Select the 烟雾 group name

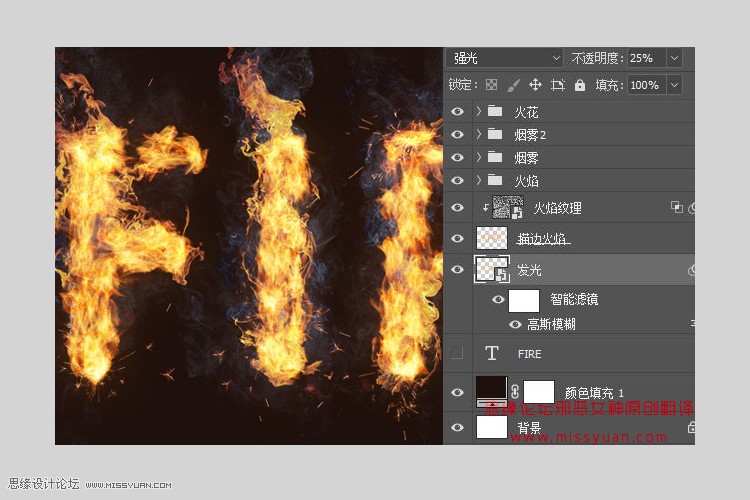coord(526,157)
